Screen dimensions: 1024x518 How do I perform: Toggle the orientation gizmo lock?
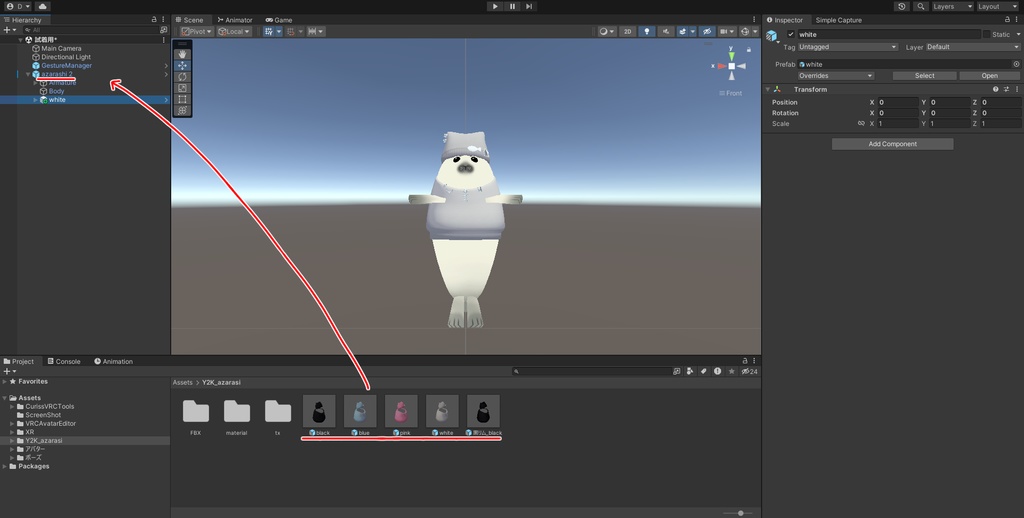[x=748, y=50]
